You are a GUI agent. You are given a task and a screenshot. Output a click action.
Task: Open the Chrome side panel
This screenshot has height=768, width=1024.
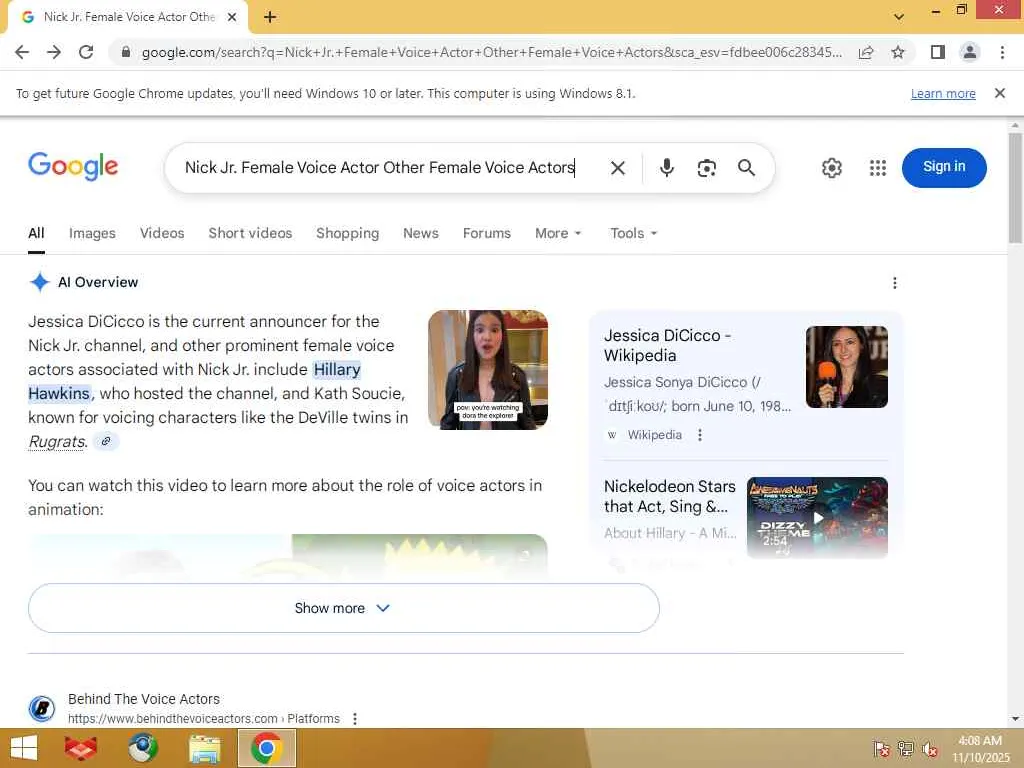pyautogui.click(x=938, y=52)
